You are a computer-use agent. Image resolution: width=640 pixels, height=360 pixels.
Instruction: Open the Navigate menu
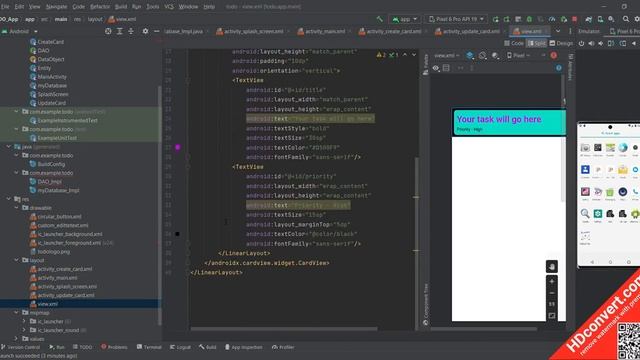click(56, 7)
